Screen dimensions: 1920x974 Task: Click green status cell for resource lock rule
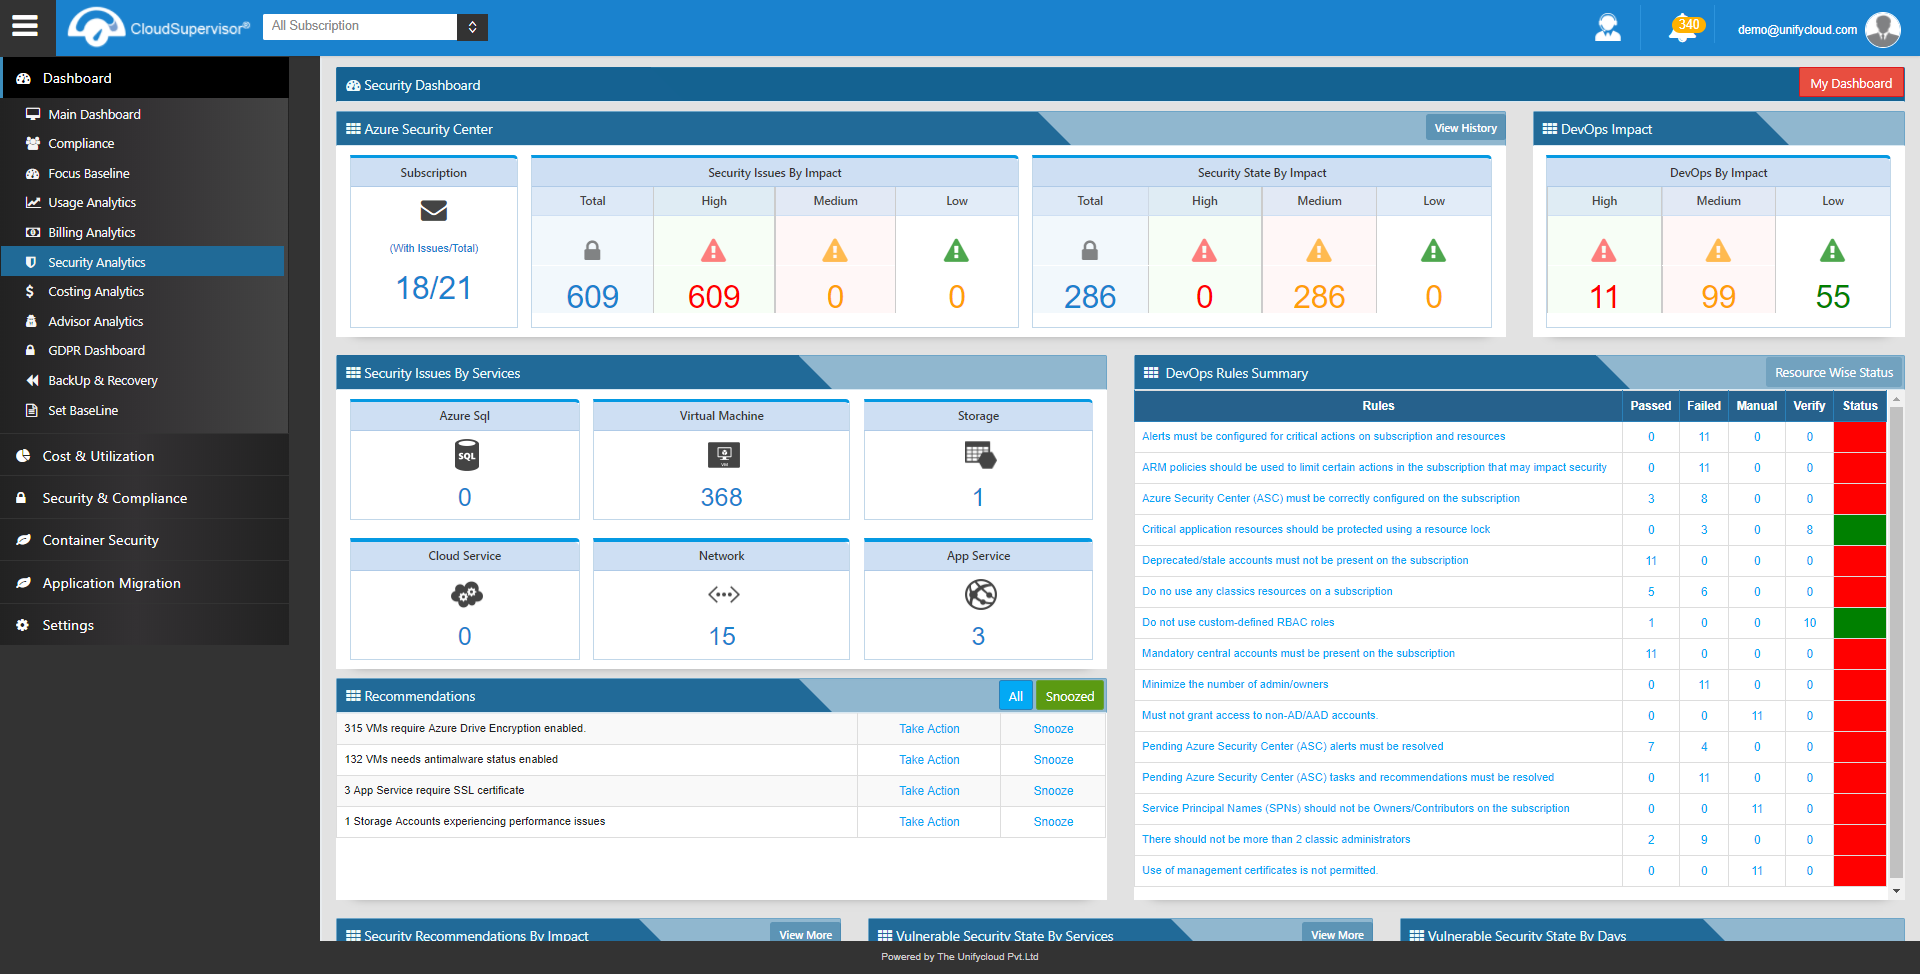point(1859,530)
